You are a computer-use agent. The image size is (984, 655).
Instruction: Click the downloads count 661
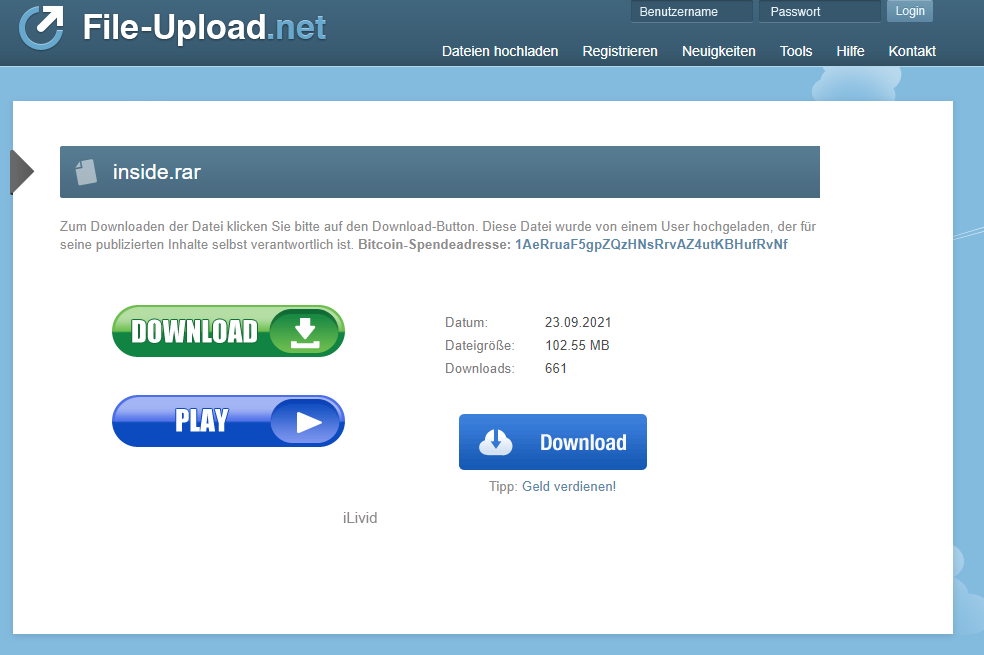[556, 368]
